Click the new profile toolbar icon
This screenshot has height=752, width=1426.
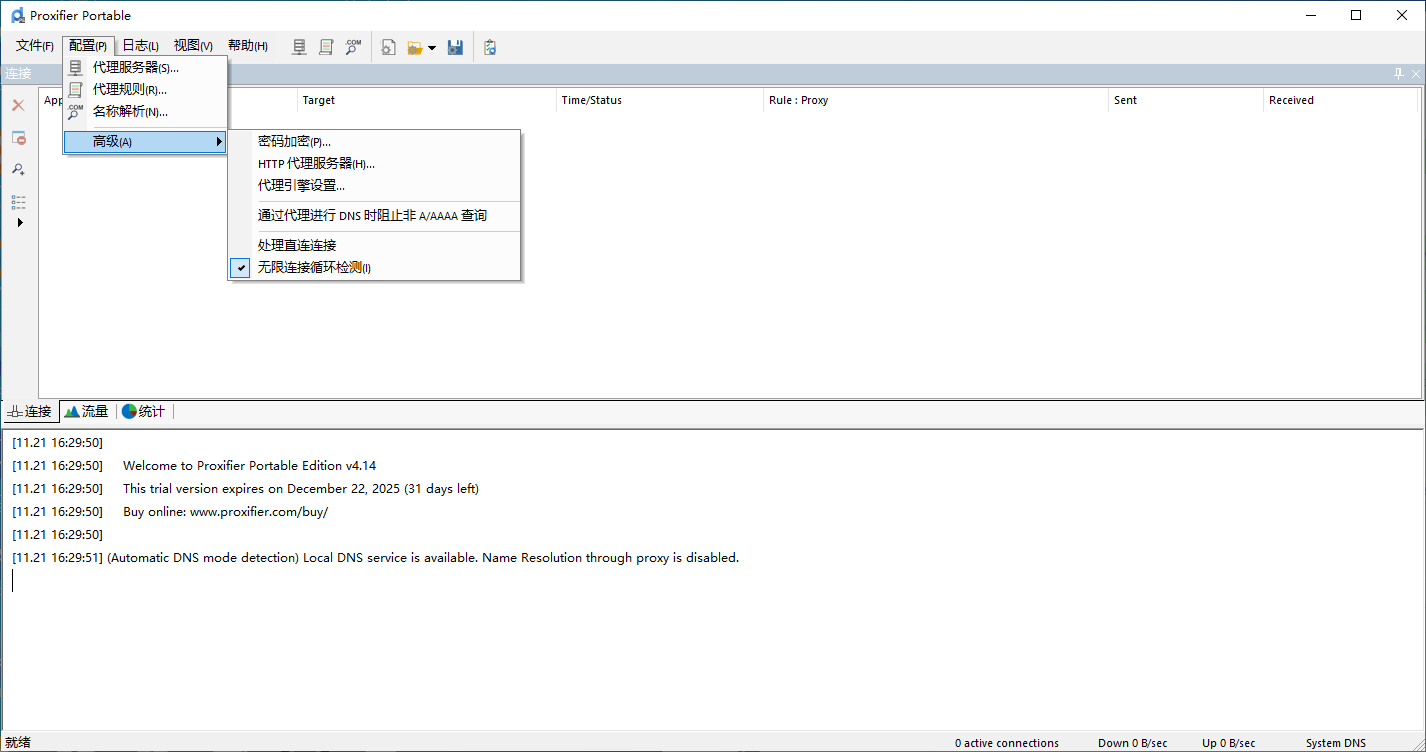[389, 47]
